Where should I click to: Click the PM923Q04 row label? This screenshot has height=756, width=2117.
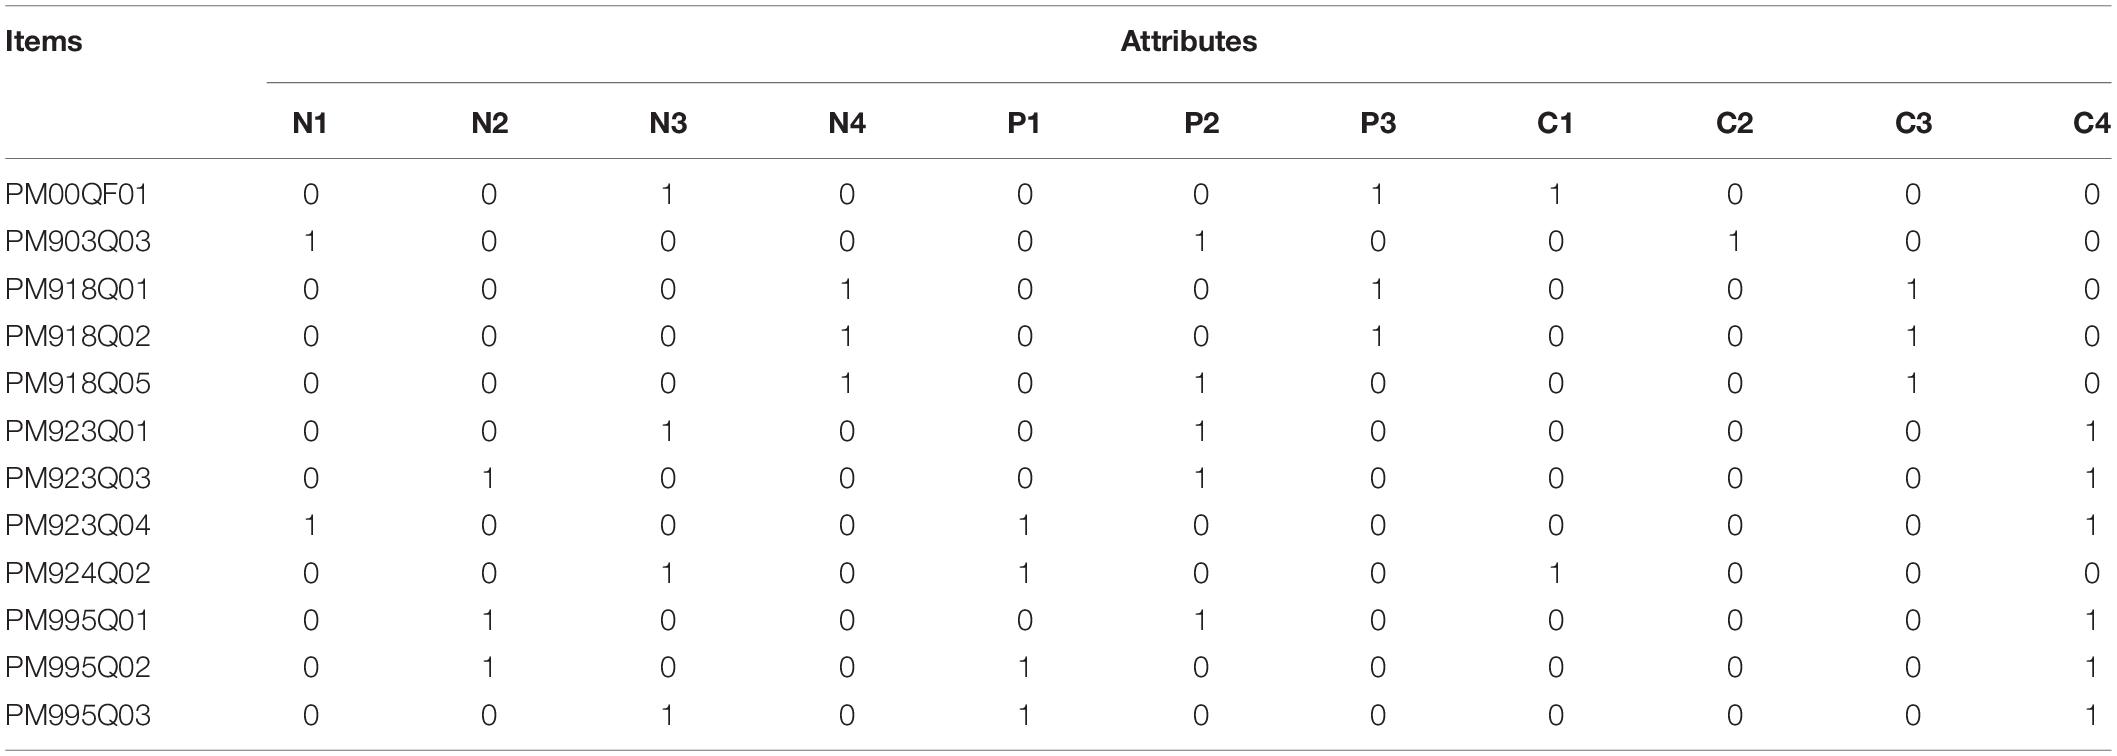(78, 526)
